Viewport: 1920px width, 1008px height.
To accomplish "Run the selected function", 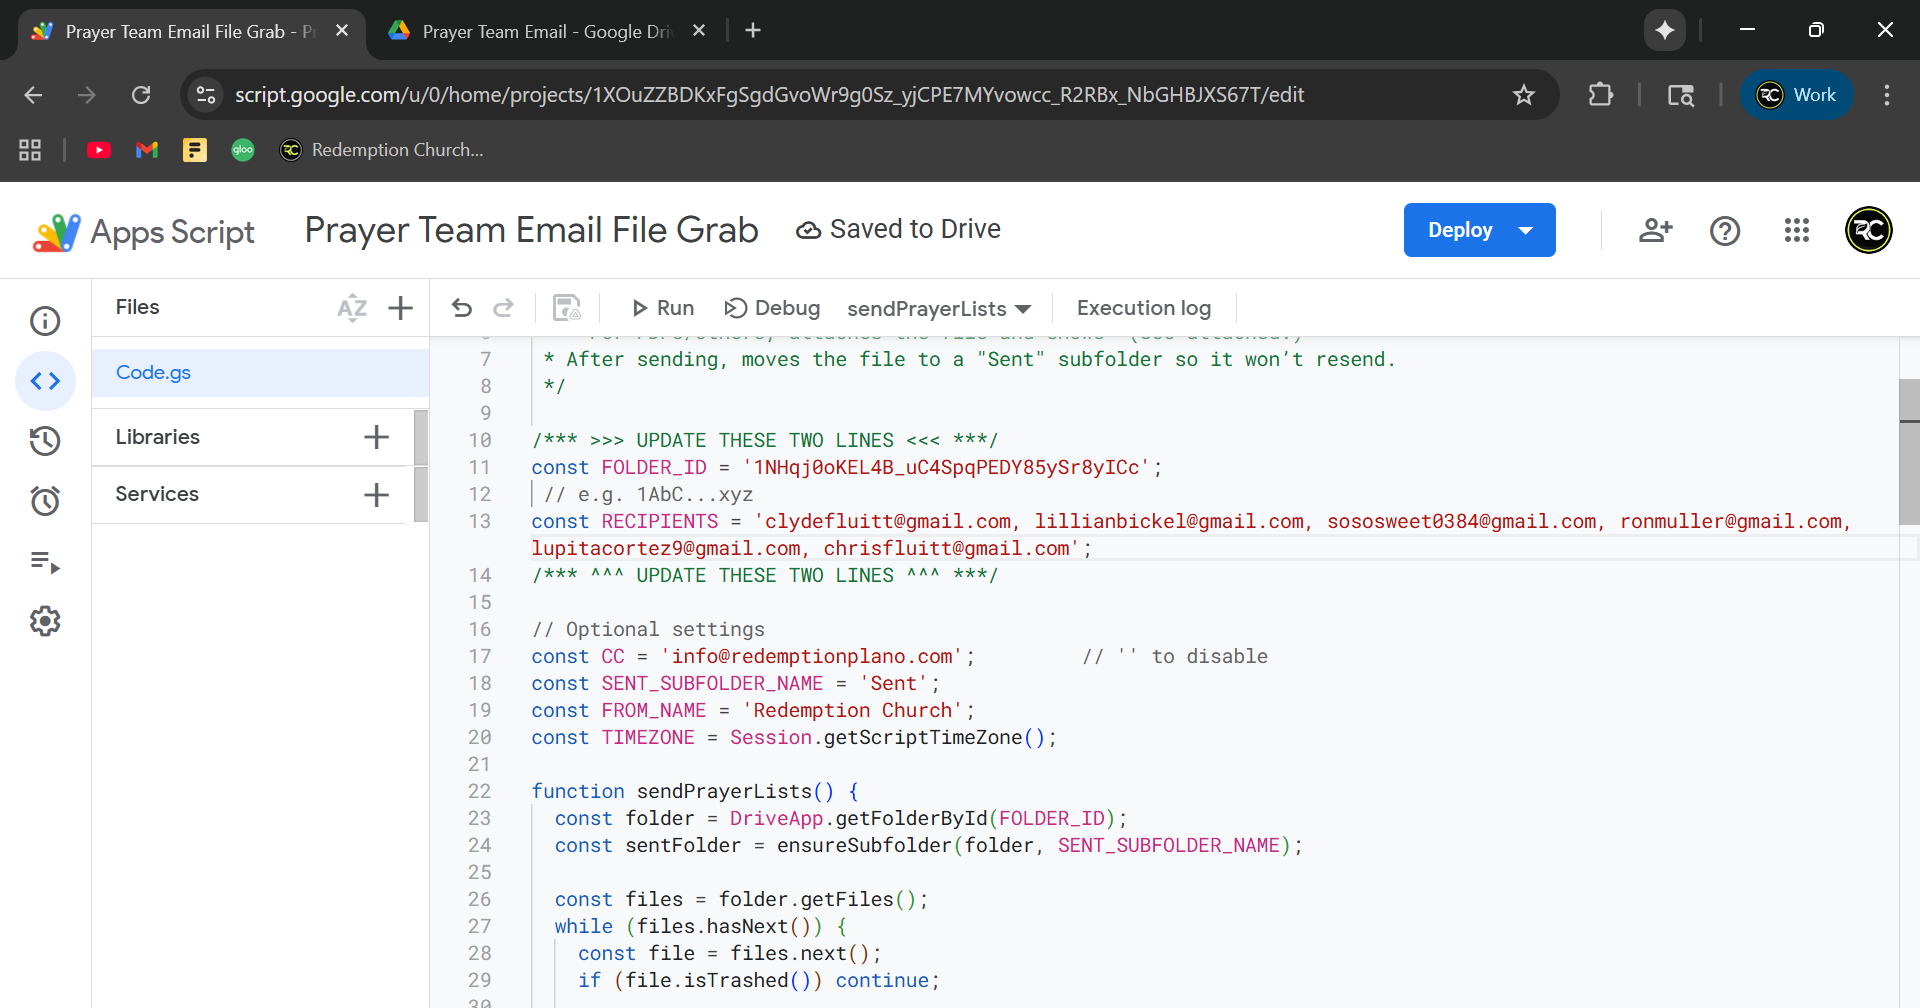I will point(663,308).
